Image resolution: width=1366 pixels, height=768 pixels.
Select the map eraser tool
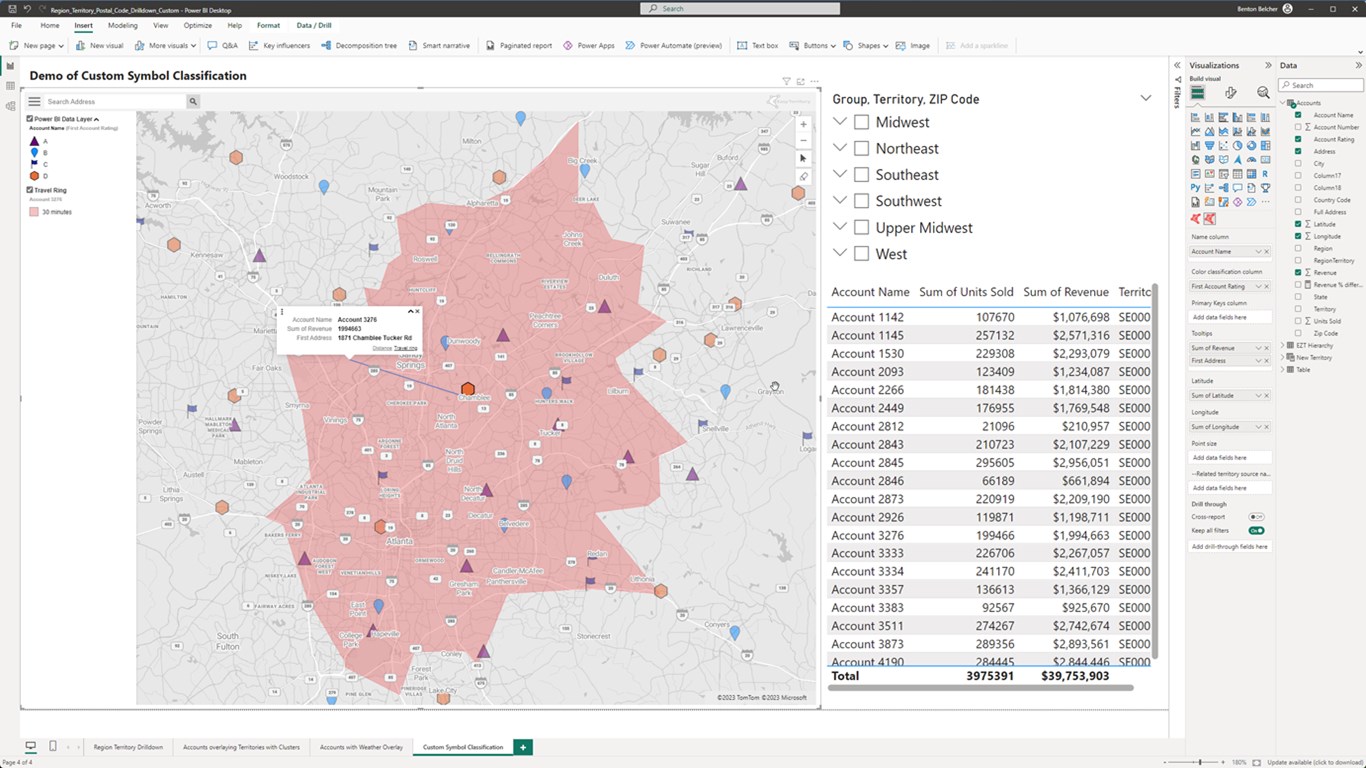coord(803,176)
